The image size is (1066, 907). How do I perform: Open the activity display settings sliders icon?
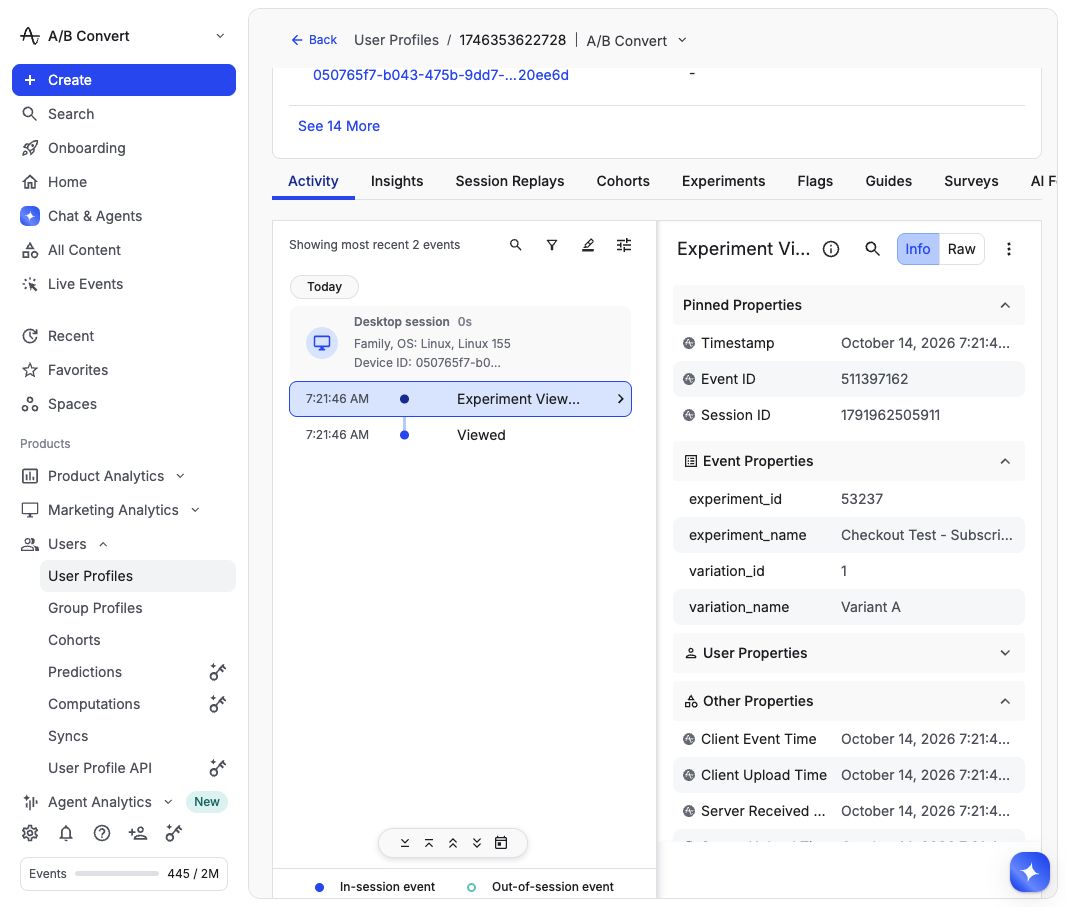[624, 245]
